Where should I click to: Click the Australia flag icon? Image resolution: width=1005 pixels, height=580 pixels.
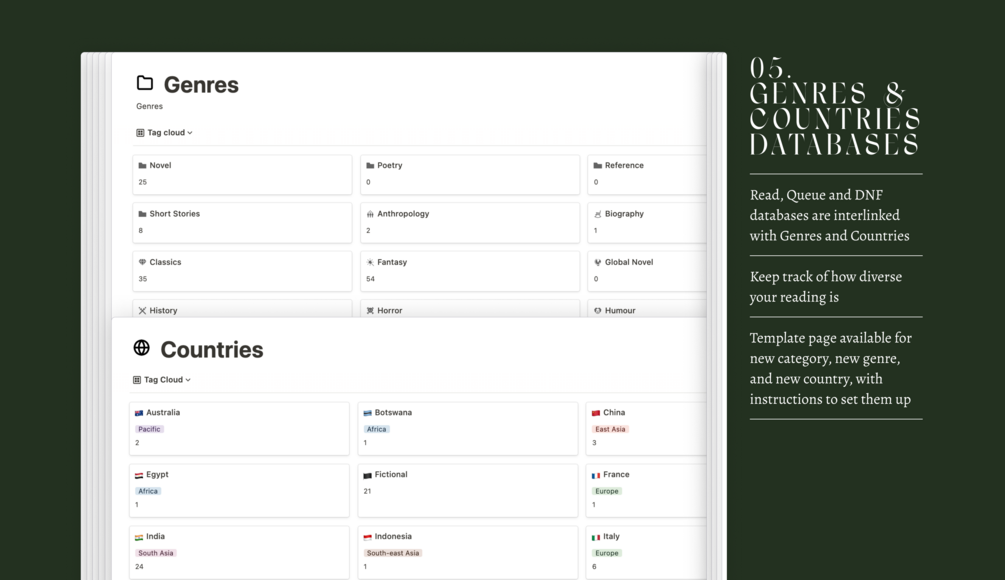139,413
